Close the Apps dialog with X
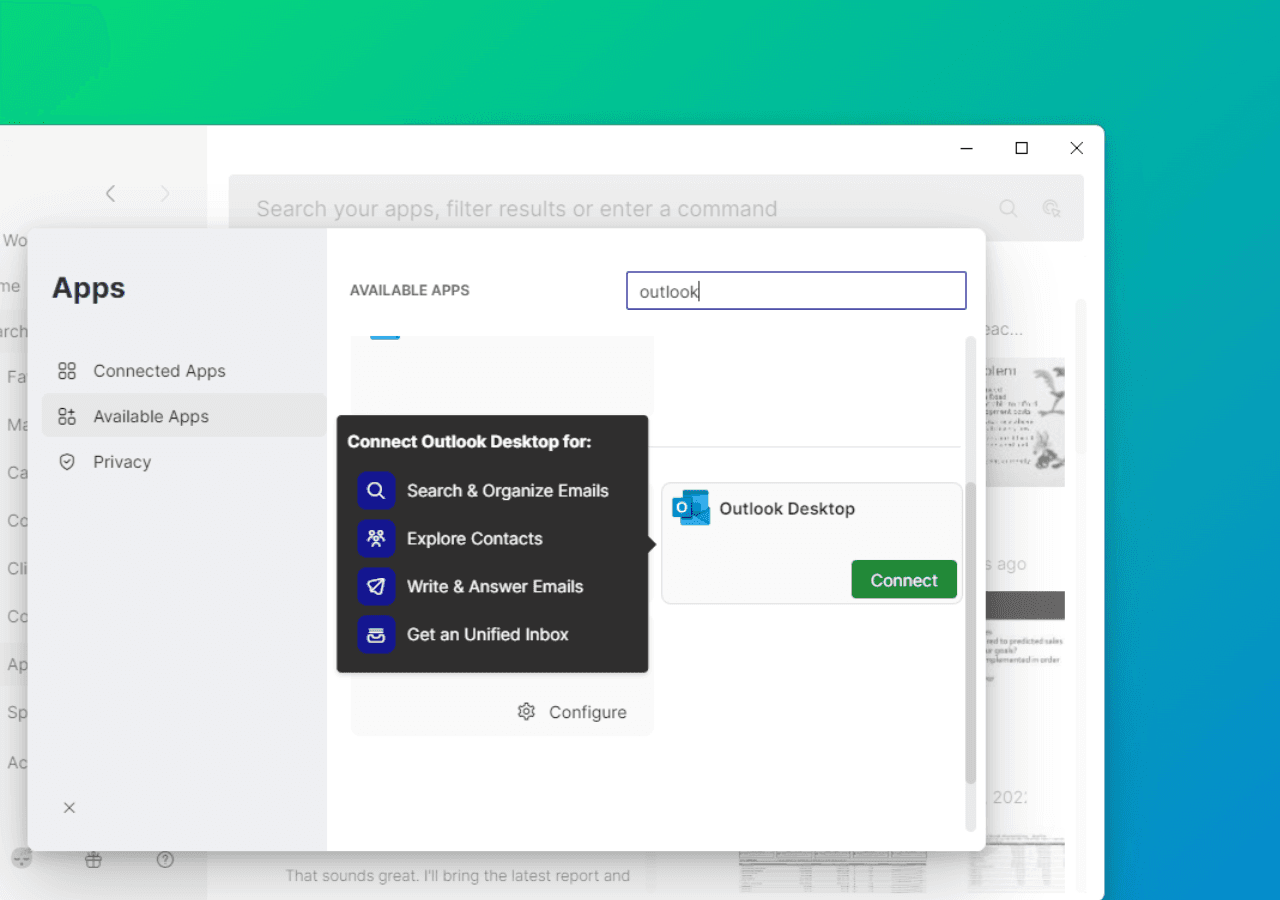The image size is (1280, 900). coord(69,808)
